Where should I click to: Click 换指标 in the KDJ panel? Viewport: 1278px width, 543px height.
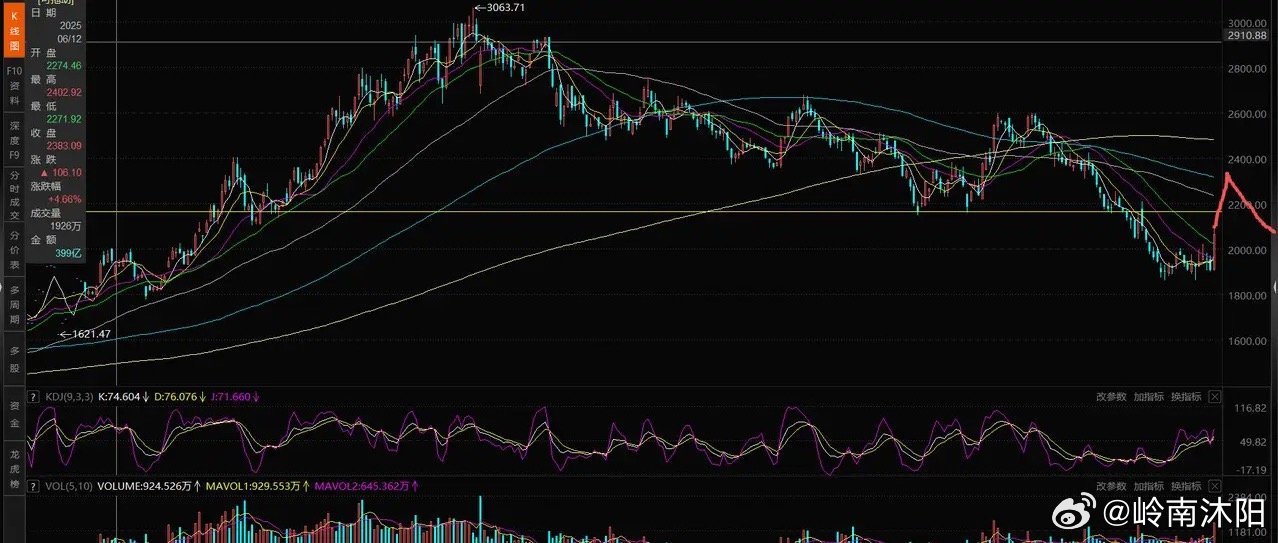tap(1186, 397)
